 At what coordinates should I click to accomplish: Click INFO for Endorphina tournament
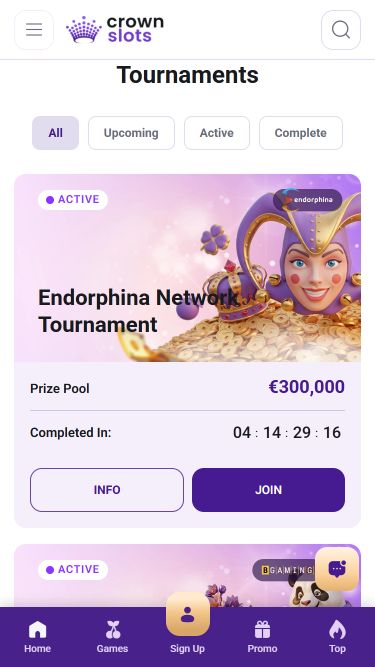click(107, 490)
